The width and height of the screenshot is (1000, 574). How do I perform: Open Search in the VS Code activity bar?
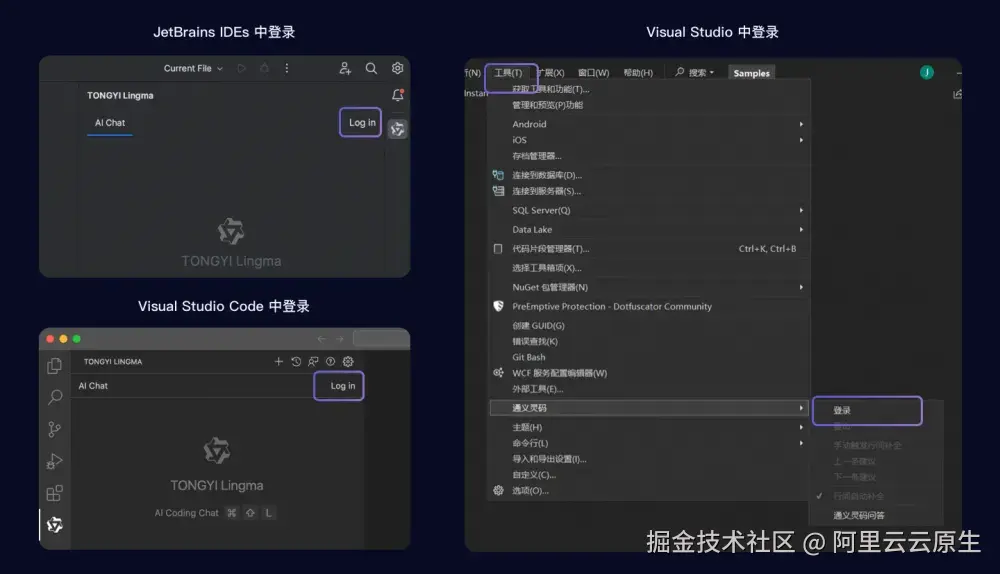pyautogui.click(x=55, y=397)
